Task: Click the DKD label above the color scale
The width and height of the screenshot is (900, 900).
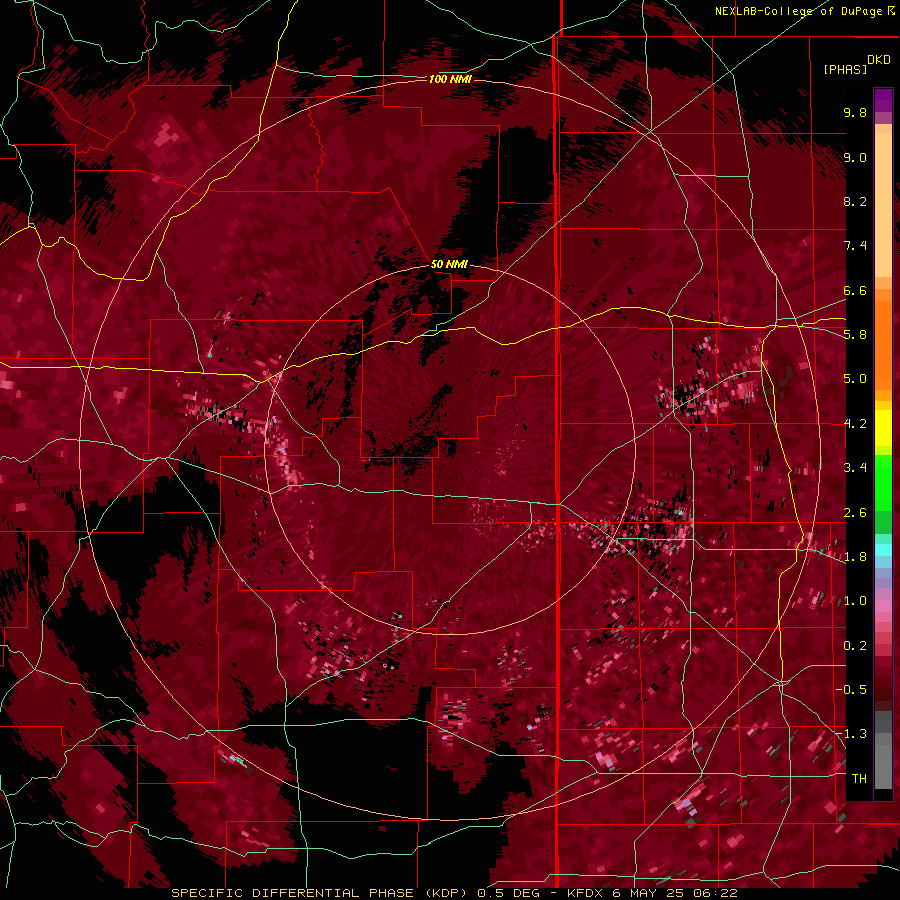Action: [x=878, y=60]
